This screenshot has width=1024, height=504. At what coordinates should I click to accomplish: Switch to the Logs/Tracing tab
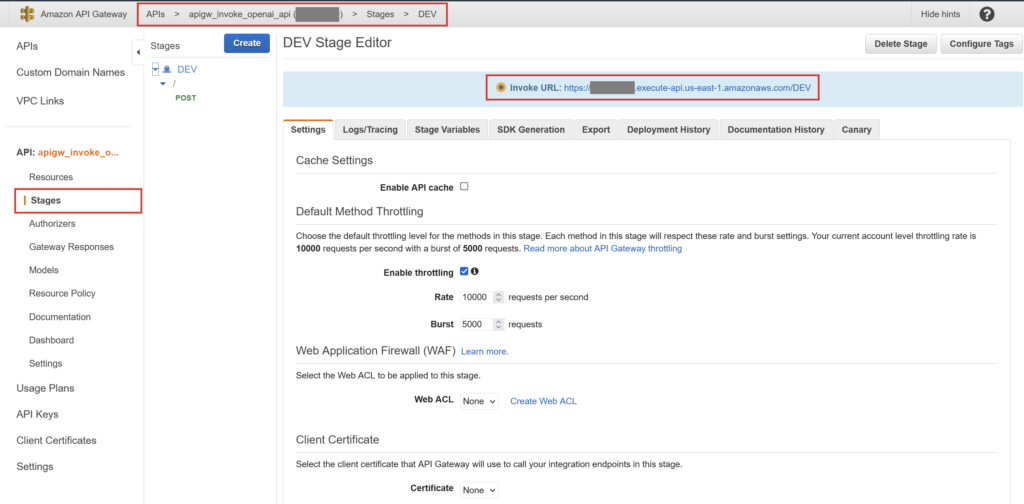coord(370,129)
